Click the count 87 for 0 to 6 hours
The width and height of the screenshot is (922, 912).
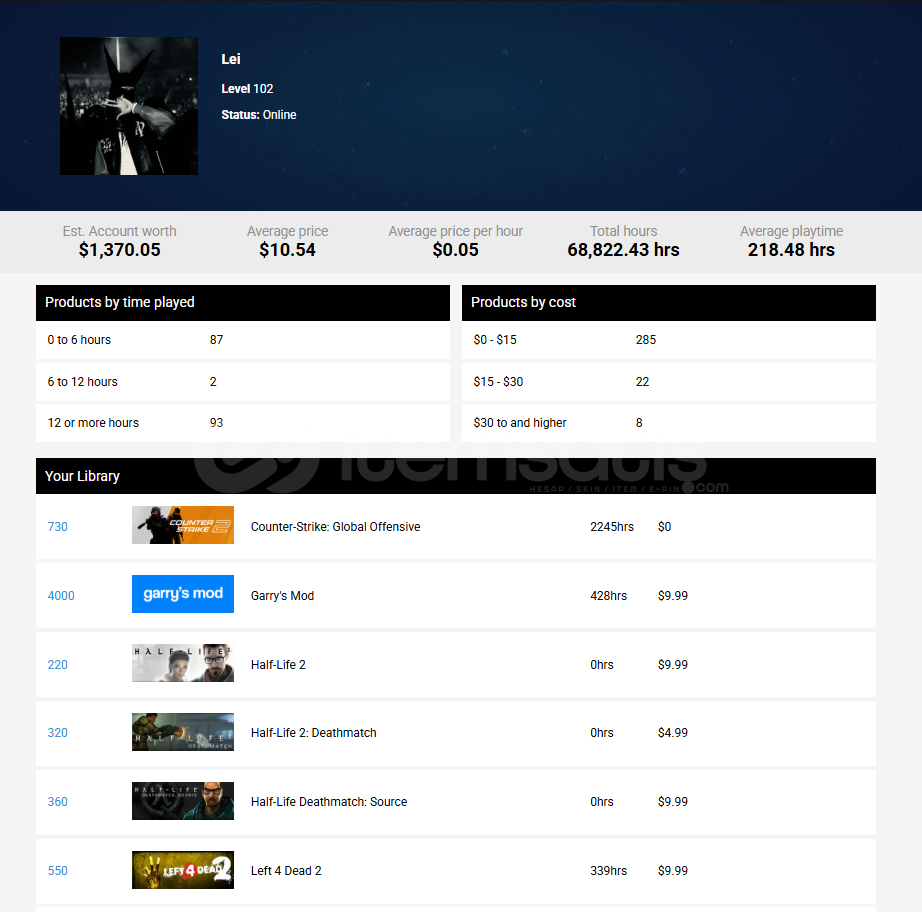(x=216, y=340)
